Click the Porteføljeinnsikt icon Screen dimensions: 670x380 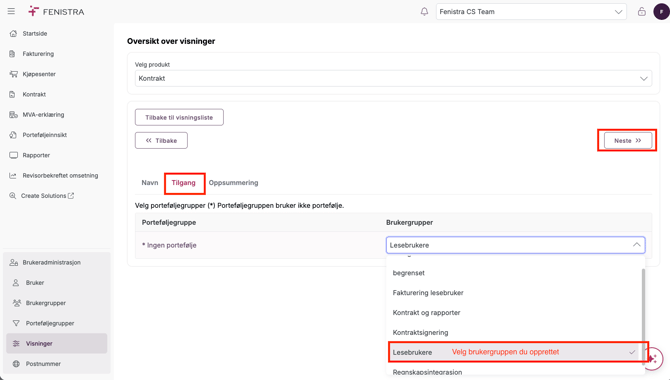pos(13,135)
